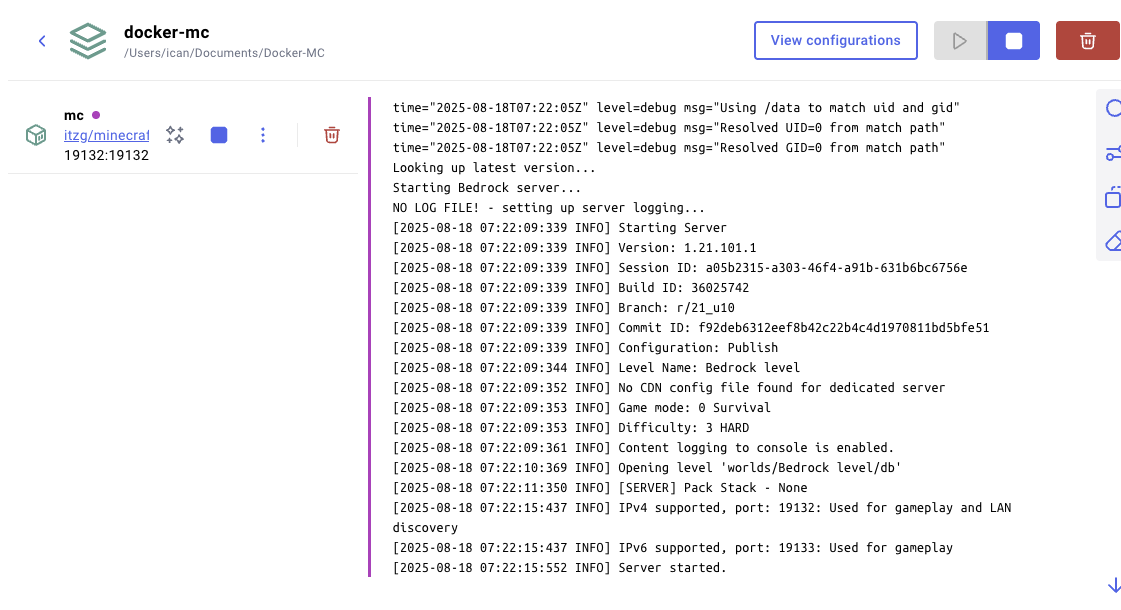Click the docker-mc title text

pyautogui.click(x=167, y=32)
